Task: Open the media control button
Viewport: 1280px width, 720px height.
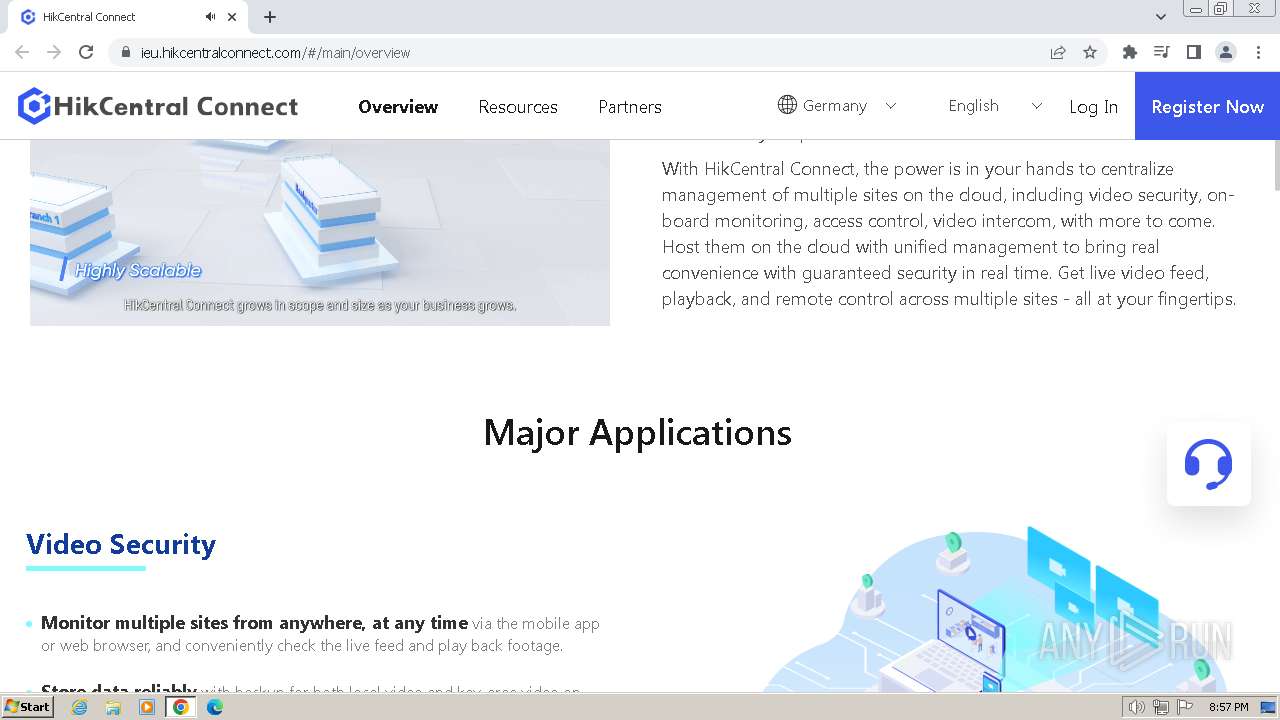Action: coord(1161,52)
